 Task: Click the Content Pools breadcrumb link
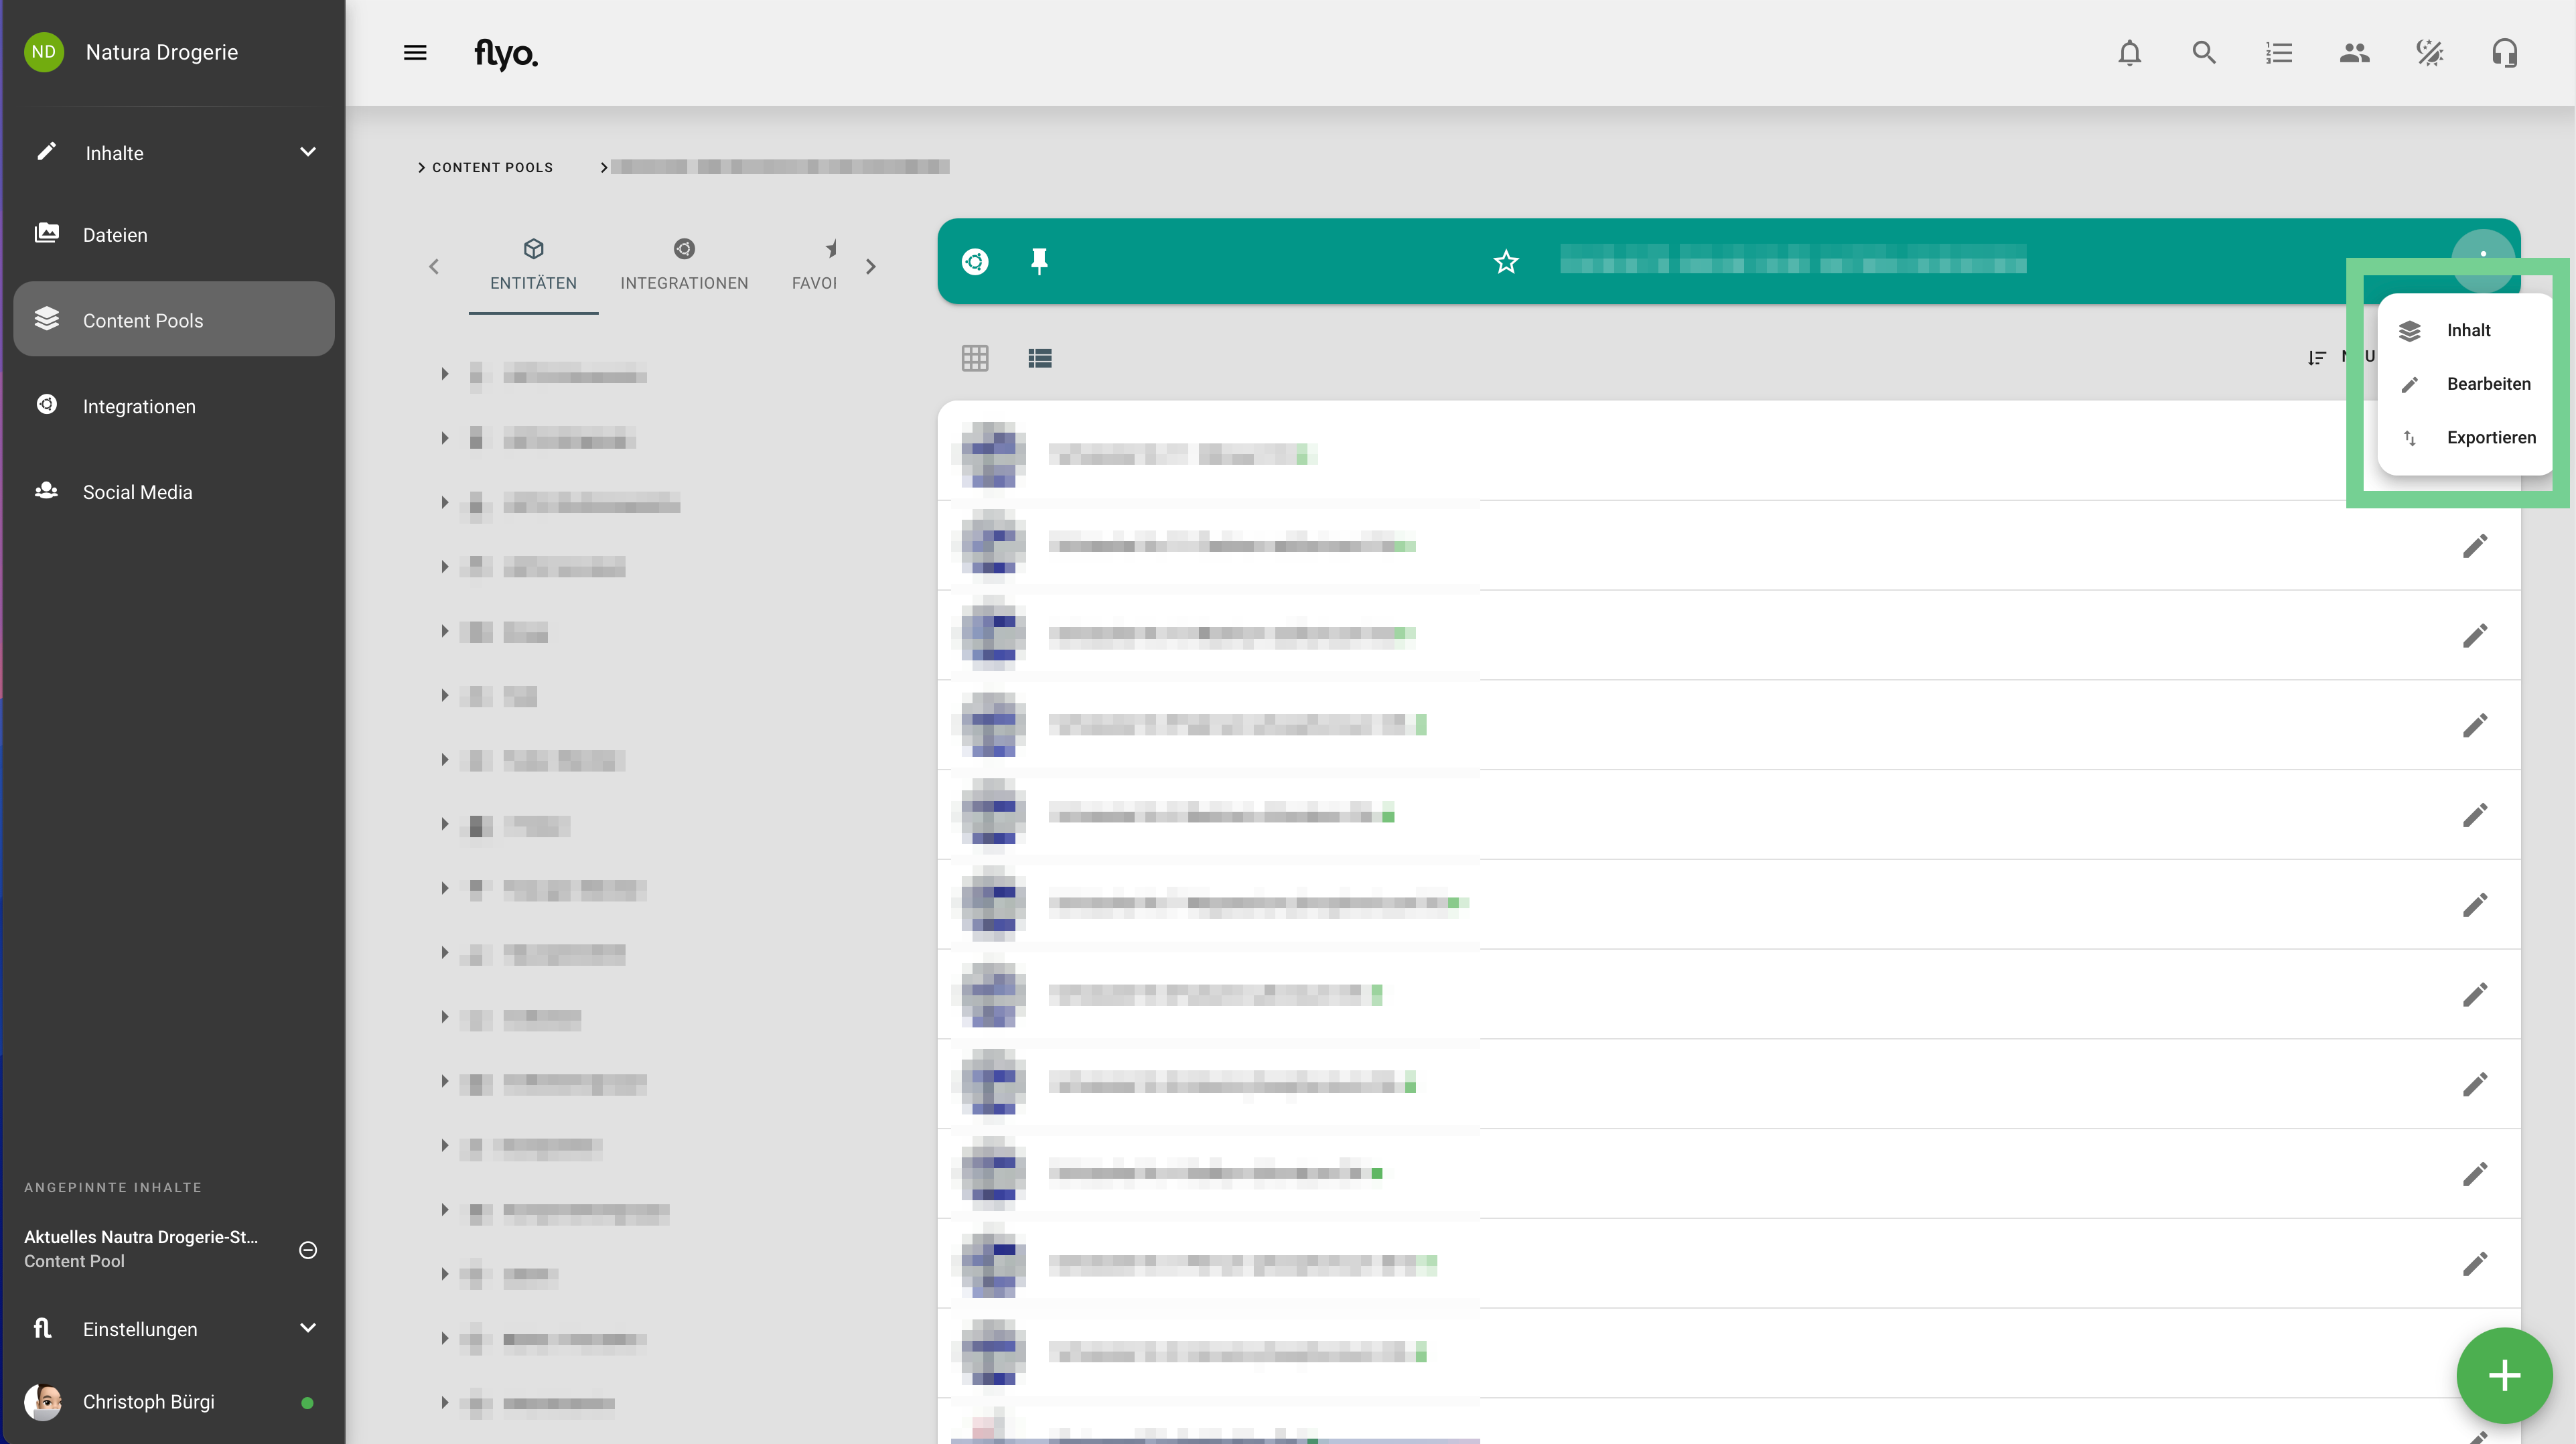point(492,167)
